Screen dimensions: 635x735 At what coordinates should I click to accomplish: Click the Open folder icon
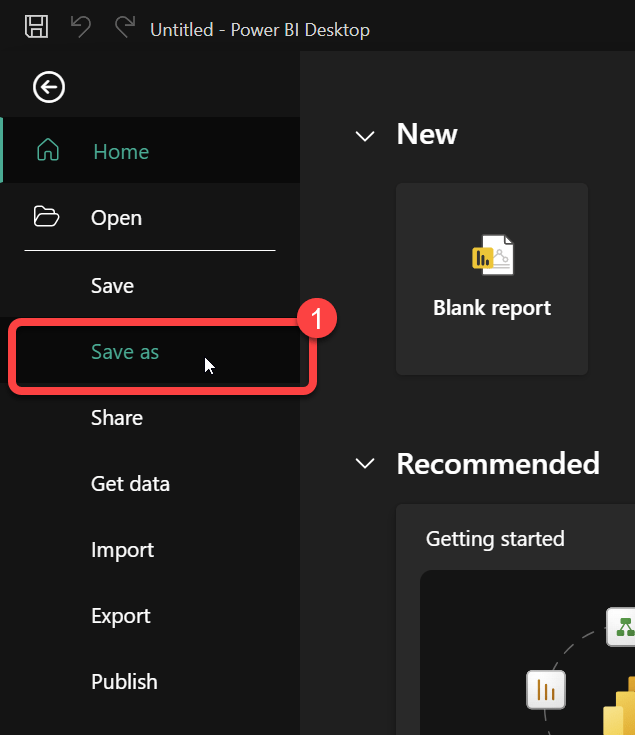pyautogui.click(x=46, y=217)
